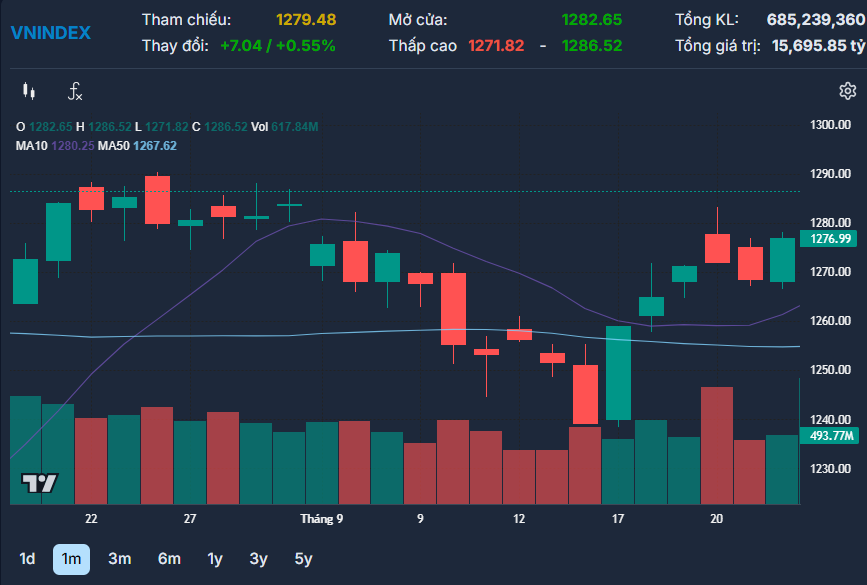Select the 1d timeframe
Viewport: 867px width, 585px height.
(x=27, y=559)
